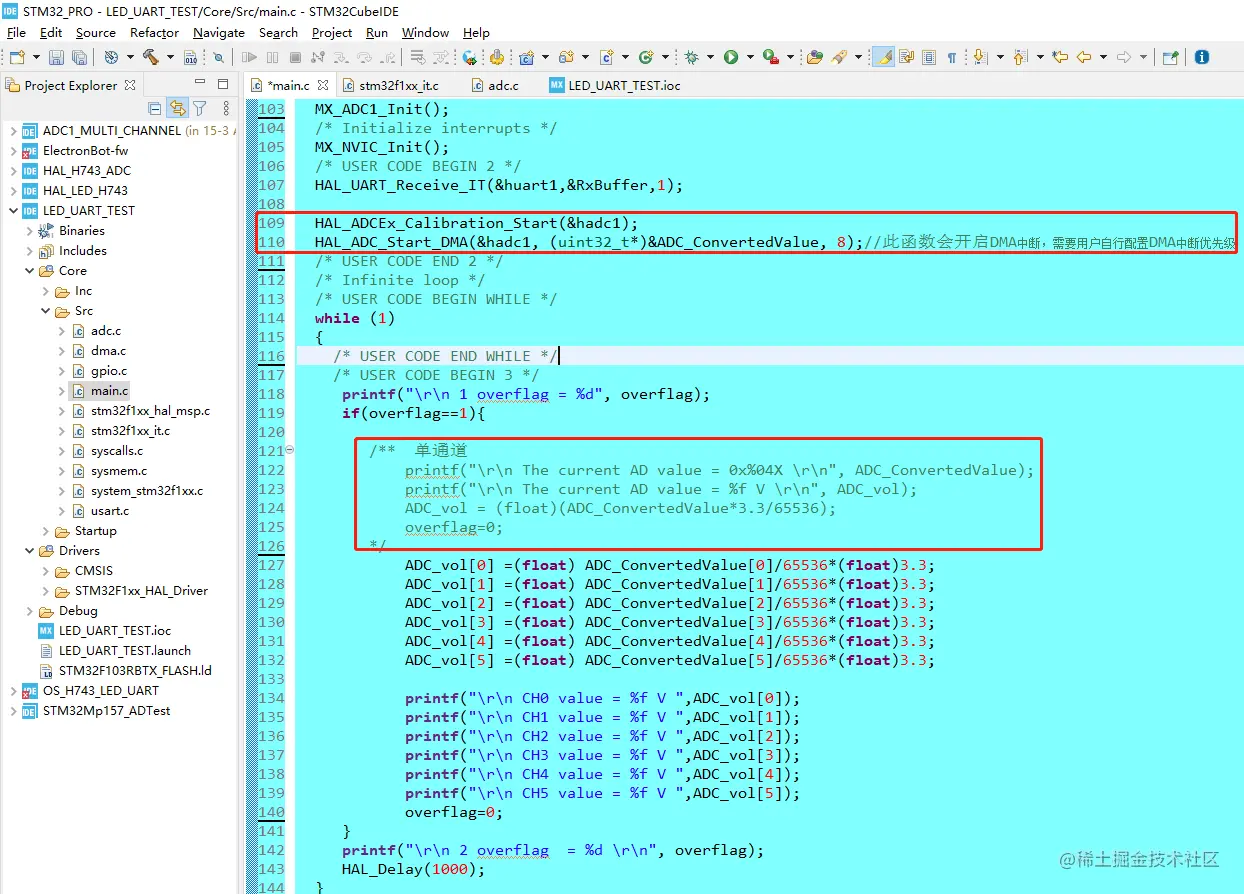Select STM32F103RBTX_FLASH.ld file
Image resolution: width=1244 pixels, height=894 pixels.
point(125,670)
